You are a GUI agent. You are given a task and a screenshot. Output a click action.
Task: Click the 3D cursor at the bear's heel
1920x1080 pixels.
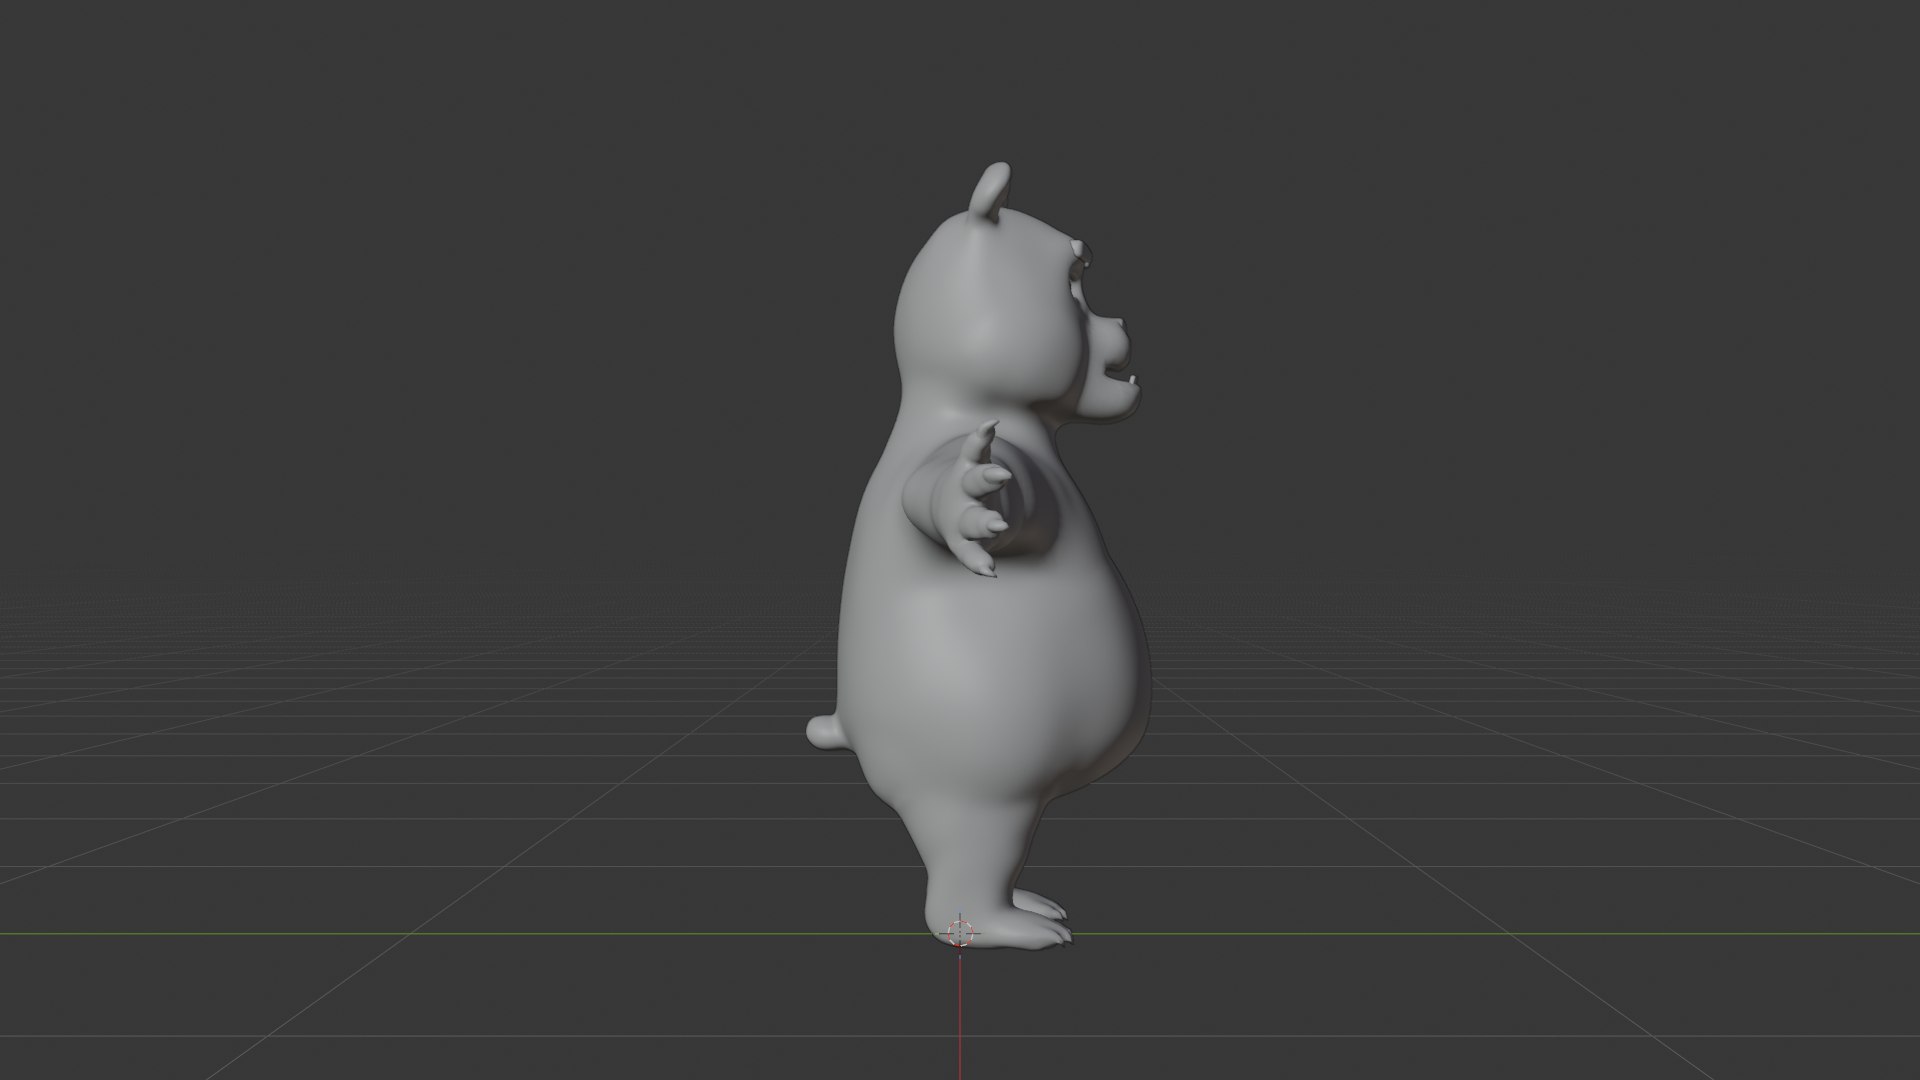tap(960, 933)
